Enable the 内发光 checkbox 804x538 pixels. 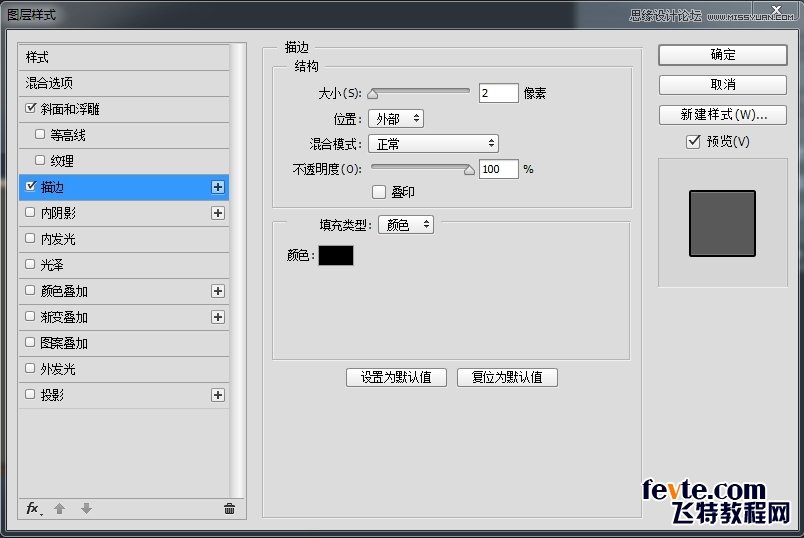tap(30, 238)
